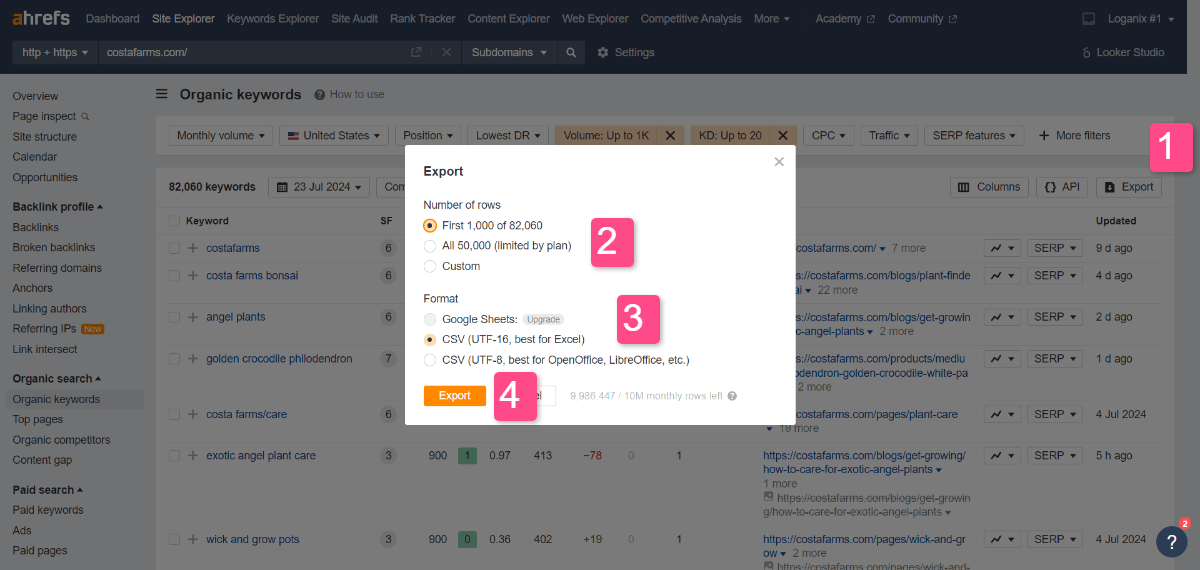Open Monthly volume filter dropdown
1200x570 pixels.
pos(221,135)
